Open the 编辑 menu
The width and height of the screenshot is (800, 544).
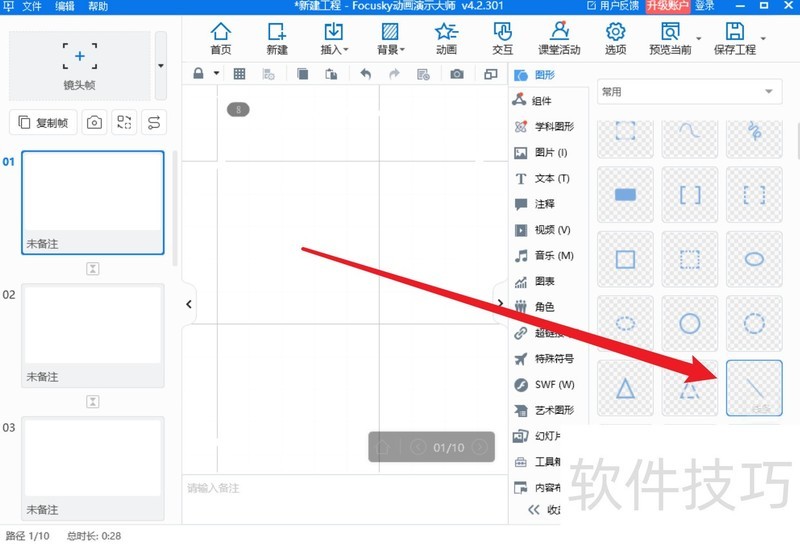(65, 7)
